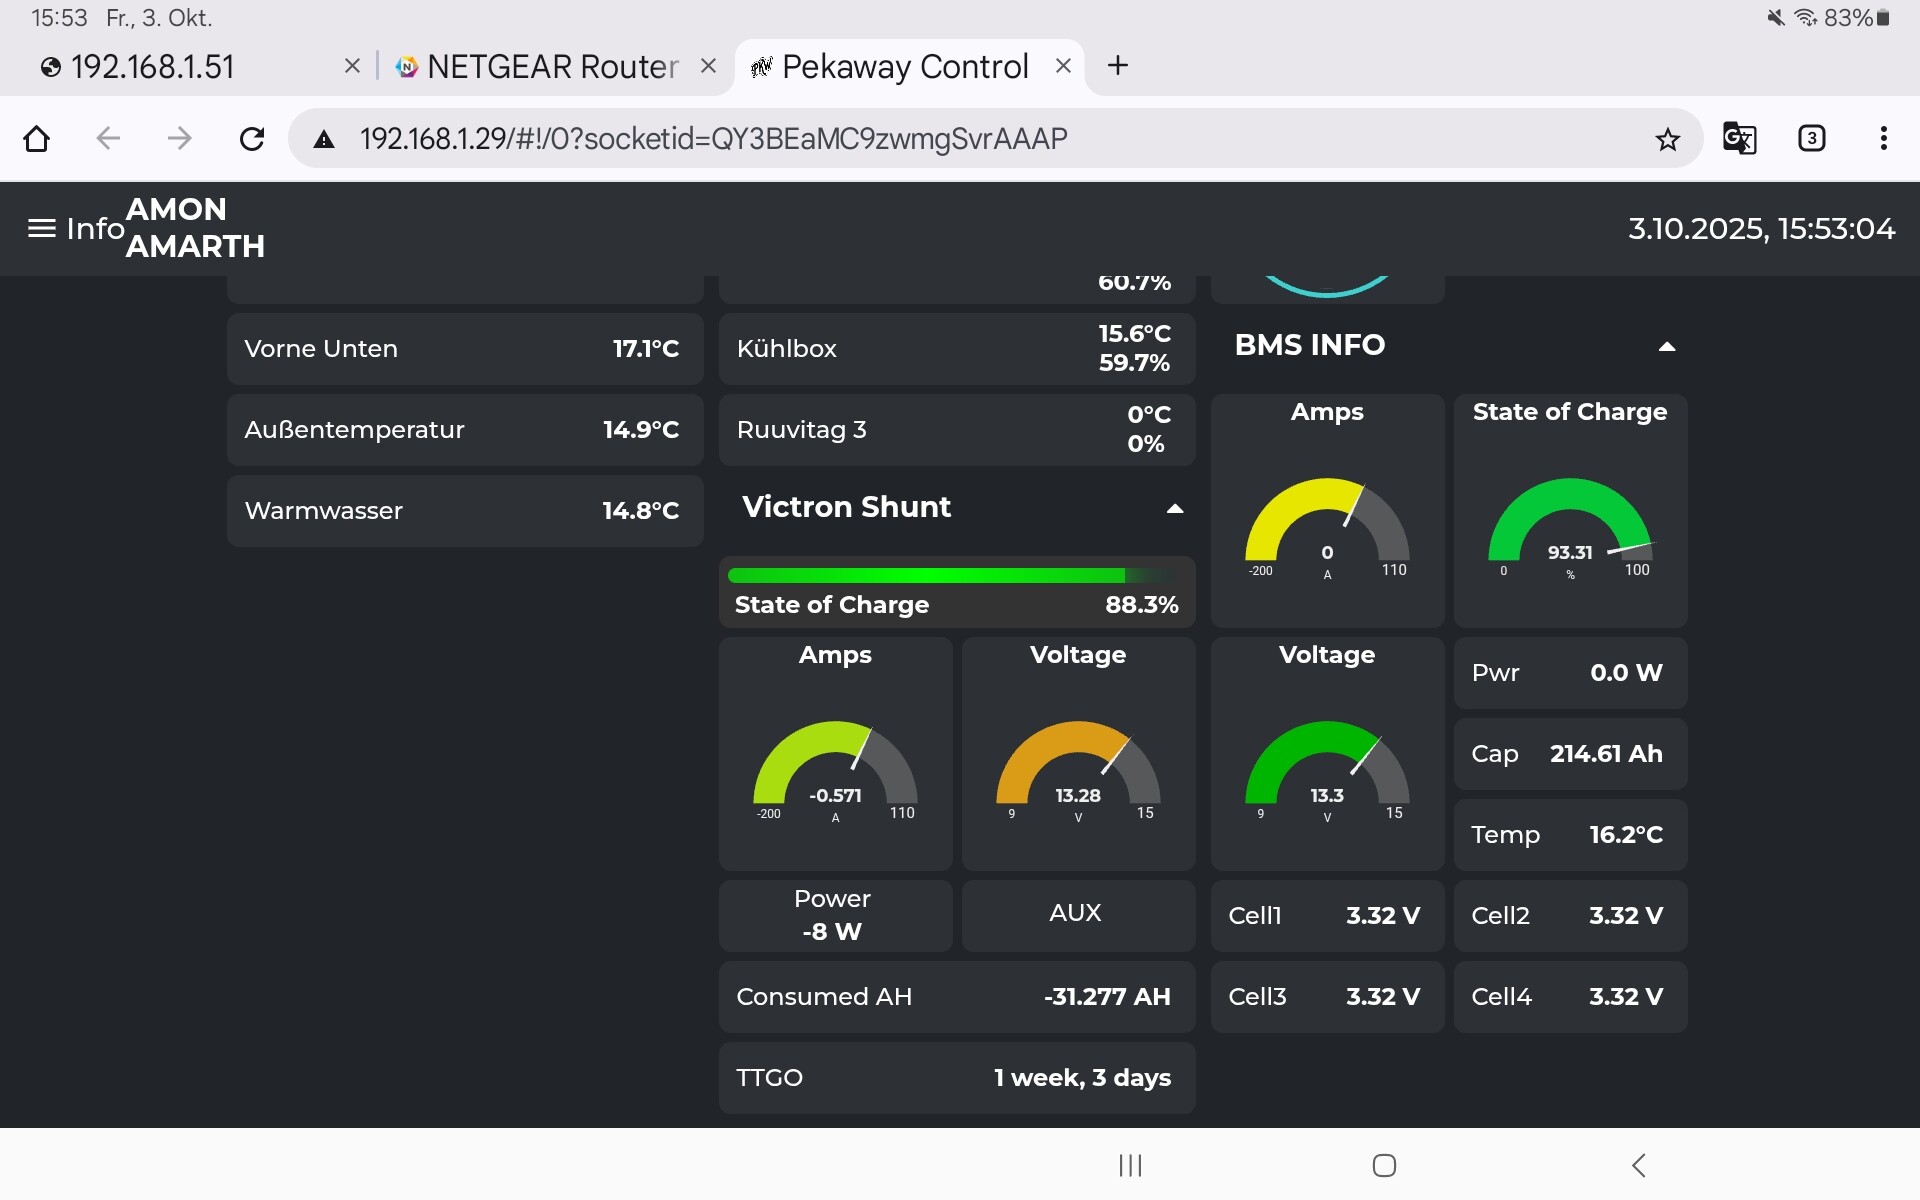
Task: Tap the AUX tile
Action: (x=1077, y=914)
